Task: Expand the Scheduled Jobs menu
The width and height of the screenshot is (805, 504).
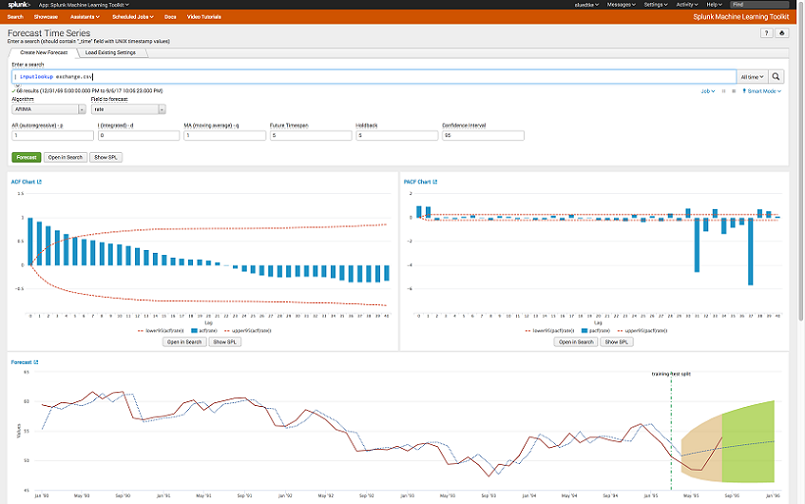Action: pyautogui.click(x=133, y=17)
